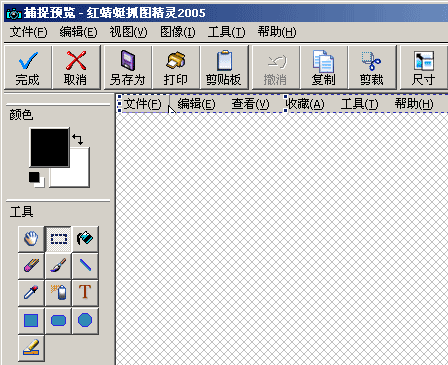The height and width of the screenshot is (365, 448).
Task: Open the 图像(I) menu
Action: click(x=178, y=32)
